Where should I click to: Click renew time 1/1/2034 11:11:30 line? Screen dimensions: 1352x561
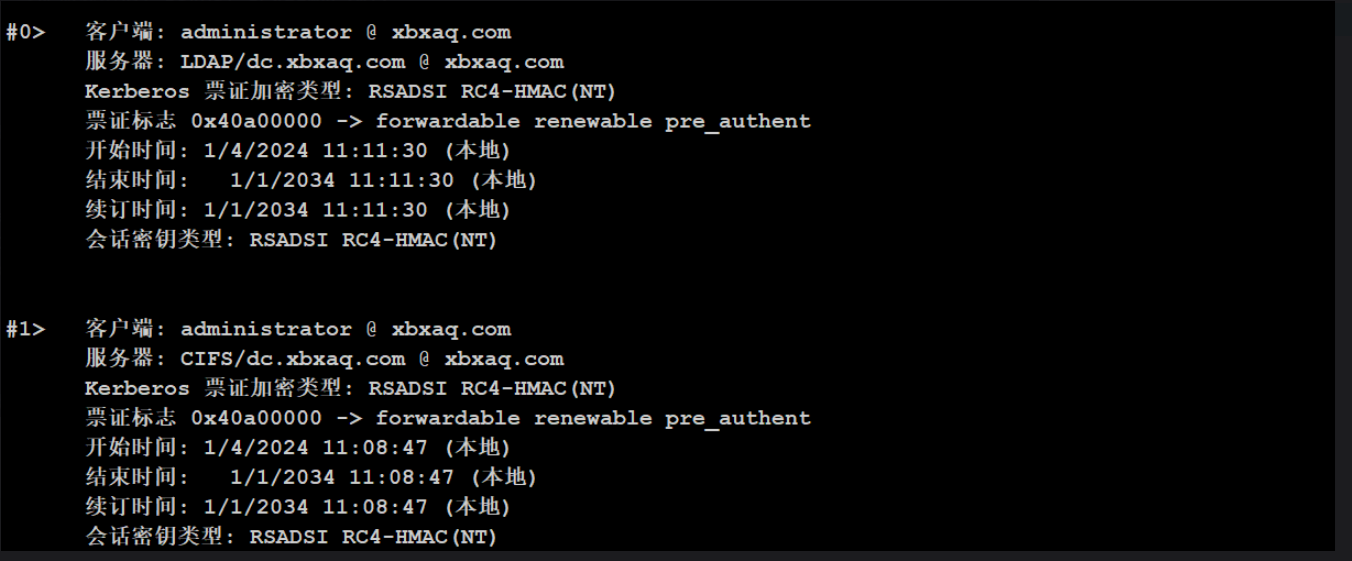point(298,210)
